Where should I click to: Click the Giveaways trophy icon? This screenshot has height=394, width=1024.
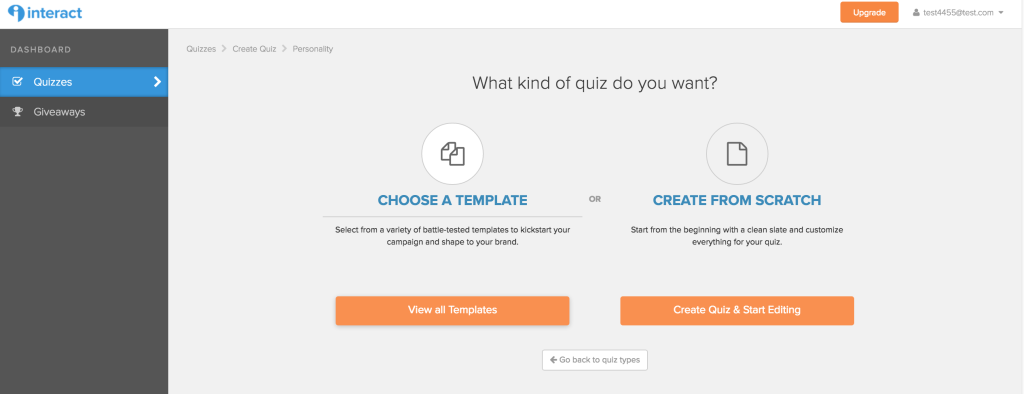point(18,112)
